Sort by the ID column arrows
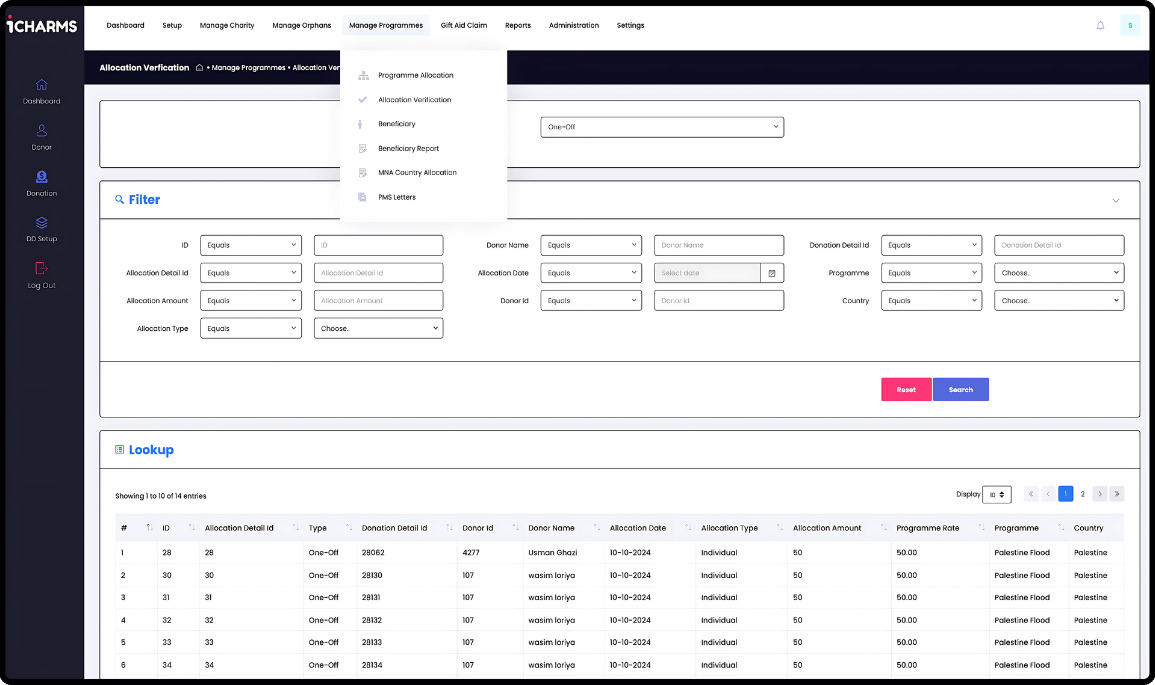The image size is (1155, 685). tap(192, 527)
